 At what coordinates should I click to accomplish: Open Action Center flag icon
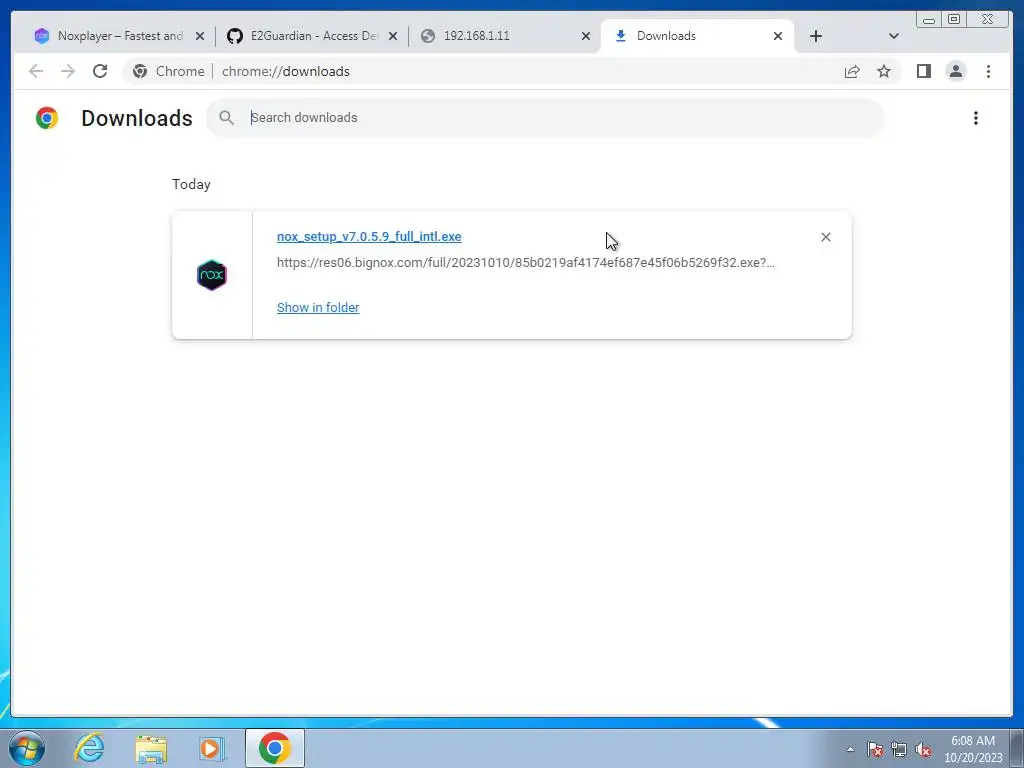[875, 749]
